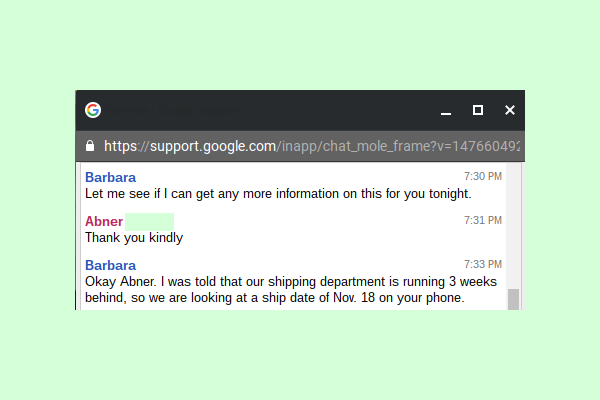Click the redacted box beside Abner's name
Image resolution: width=600 pixels, height=400 pixels.
pos(150,222)
